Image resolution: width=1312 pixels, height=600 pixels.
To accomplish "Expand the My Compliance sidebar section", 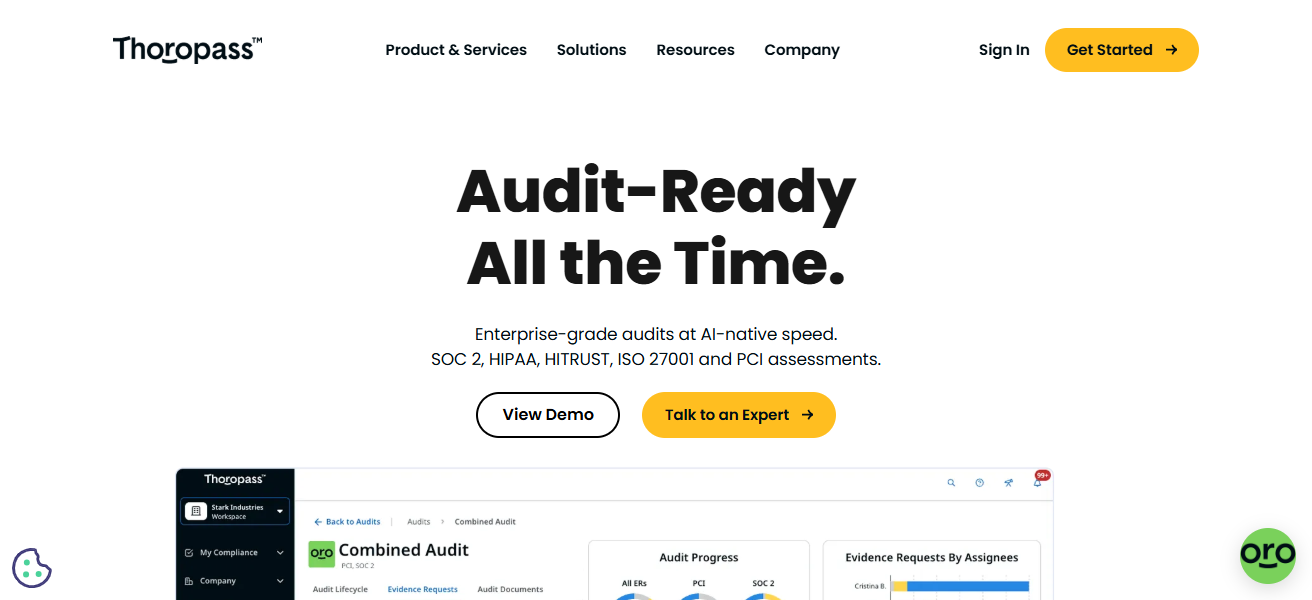I will tap(235, 552).
